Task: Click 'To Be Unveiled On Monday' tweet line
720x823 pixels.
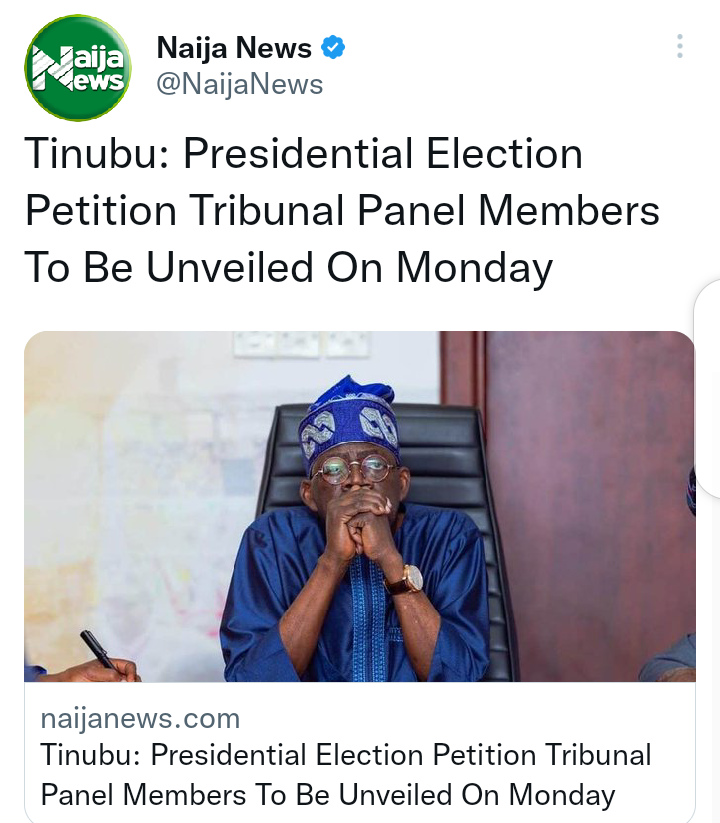Action: [x=289, y=268]
